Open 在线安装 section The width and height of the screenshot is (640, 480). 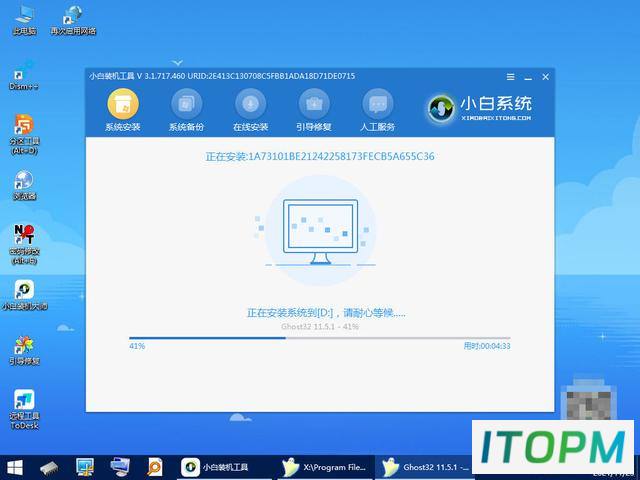coord(250,111)
